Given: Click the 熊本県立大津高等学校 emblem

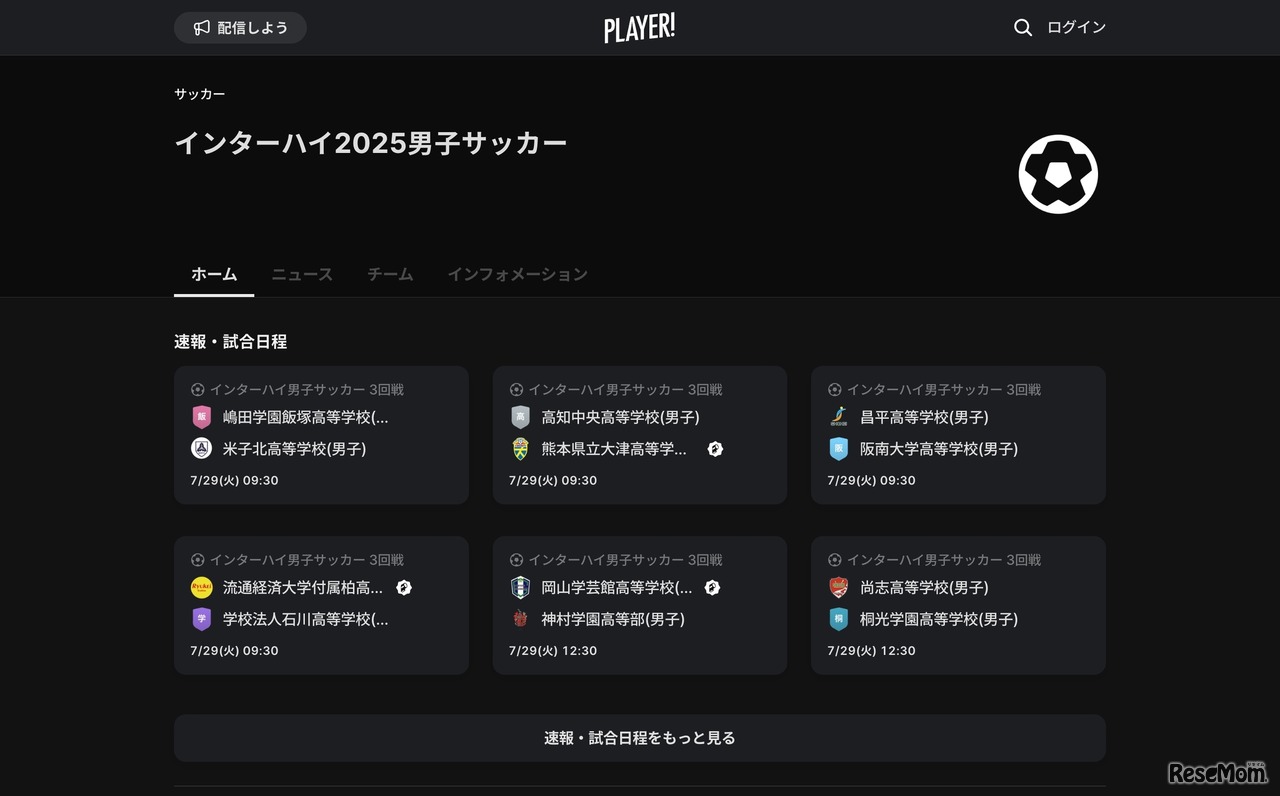Looking at the screenshot, I should tap(519, 449).
